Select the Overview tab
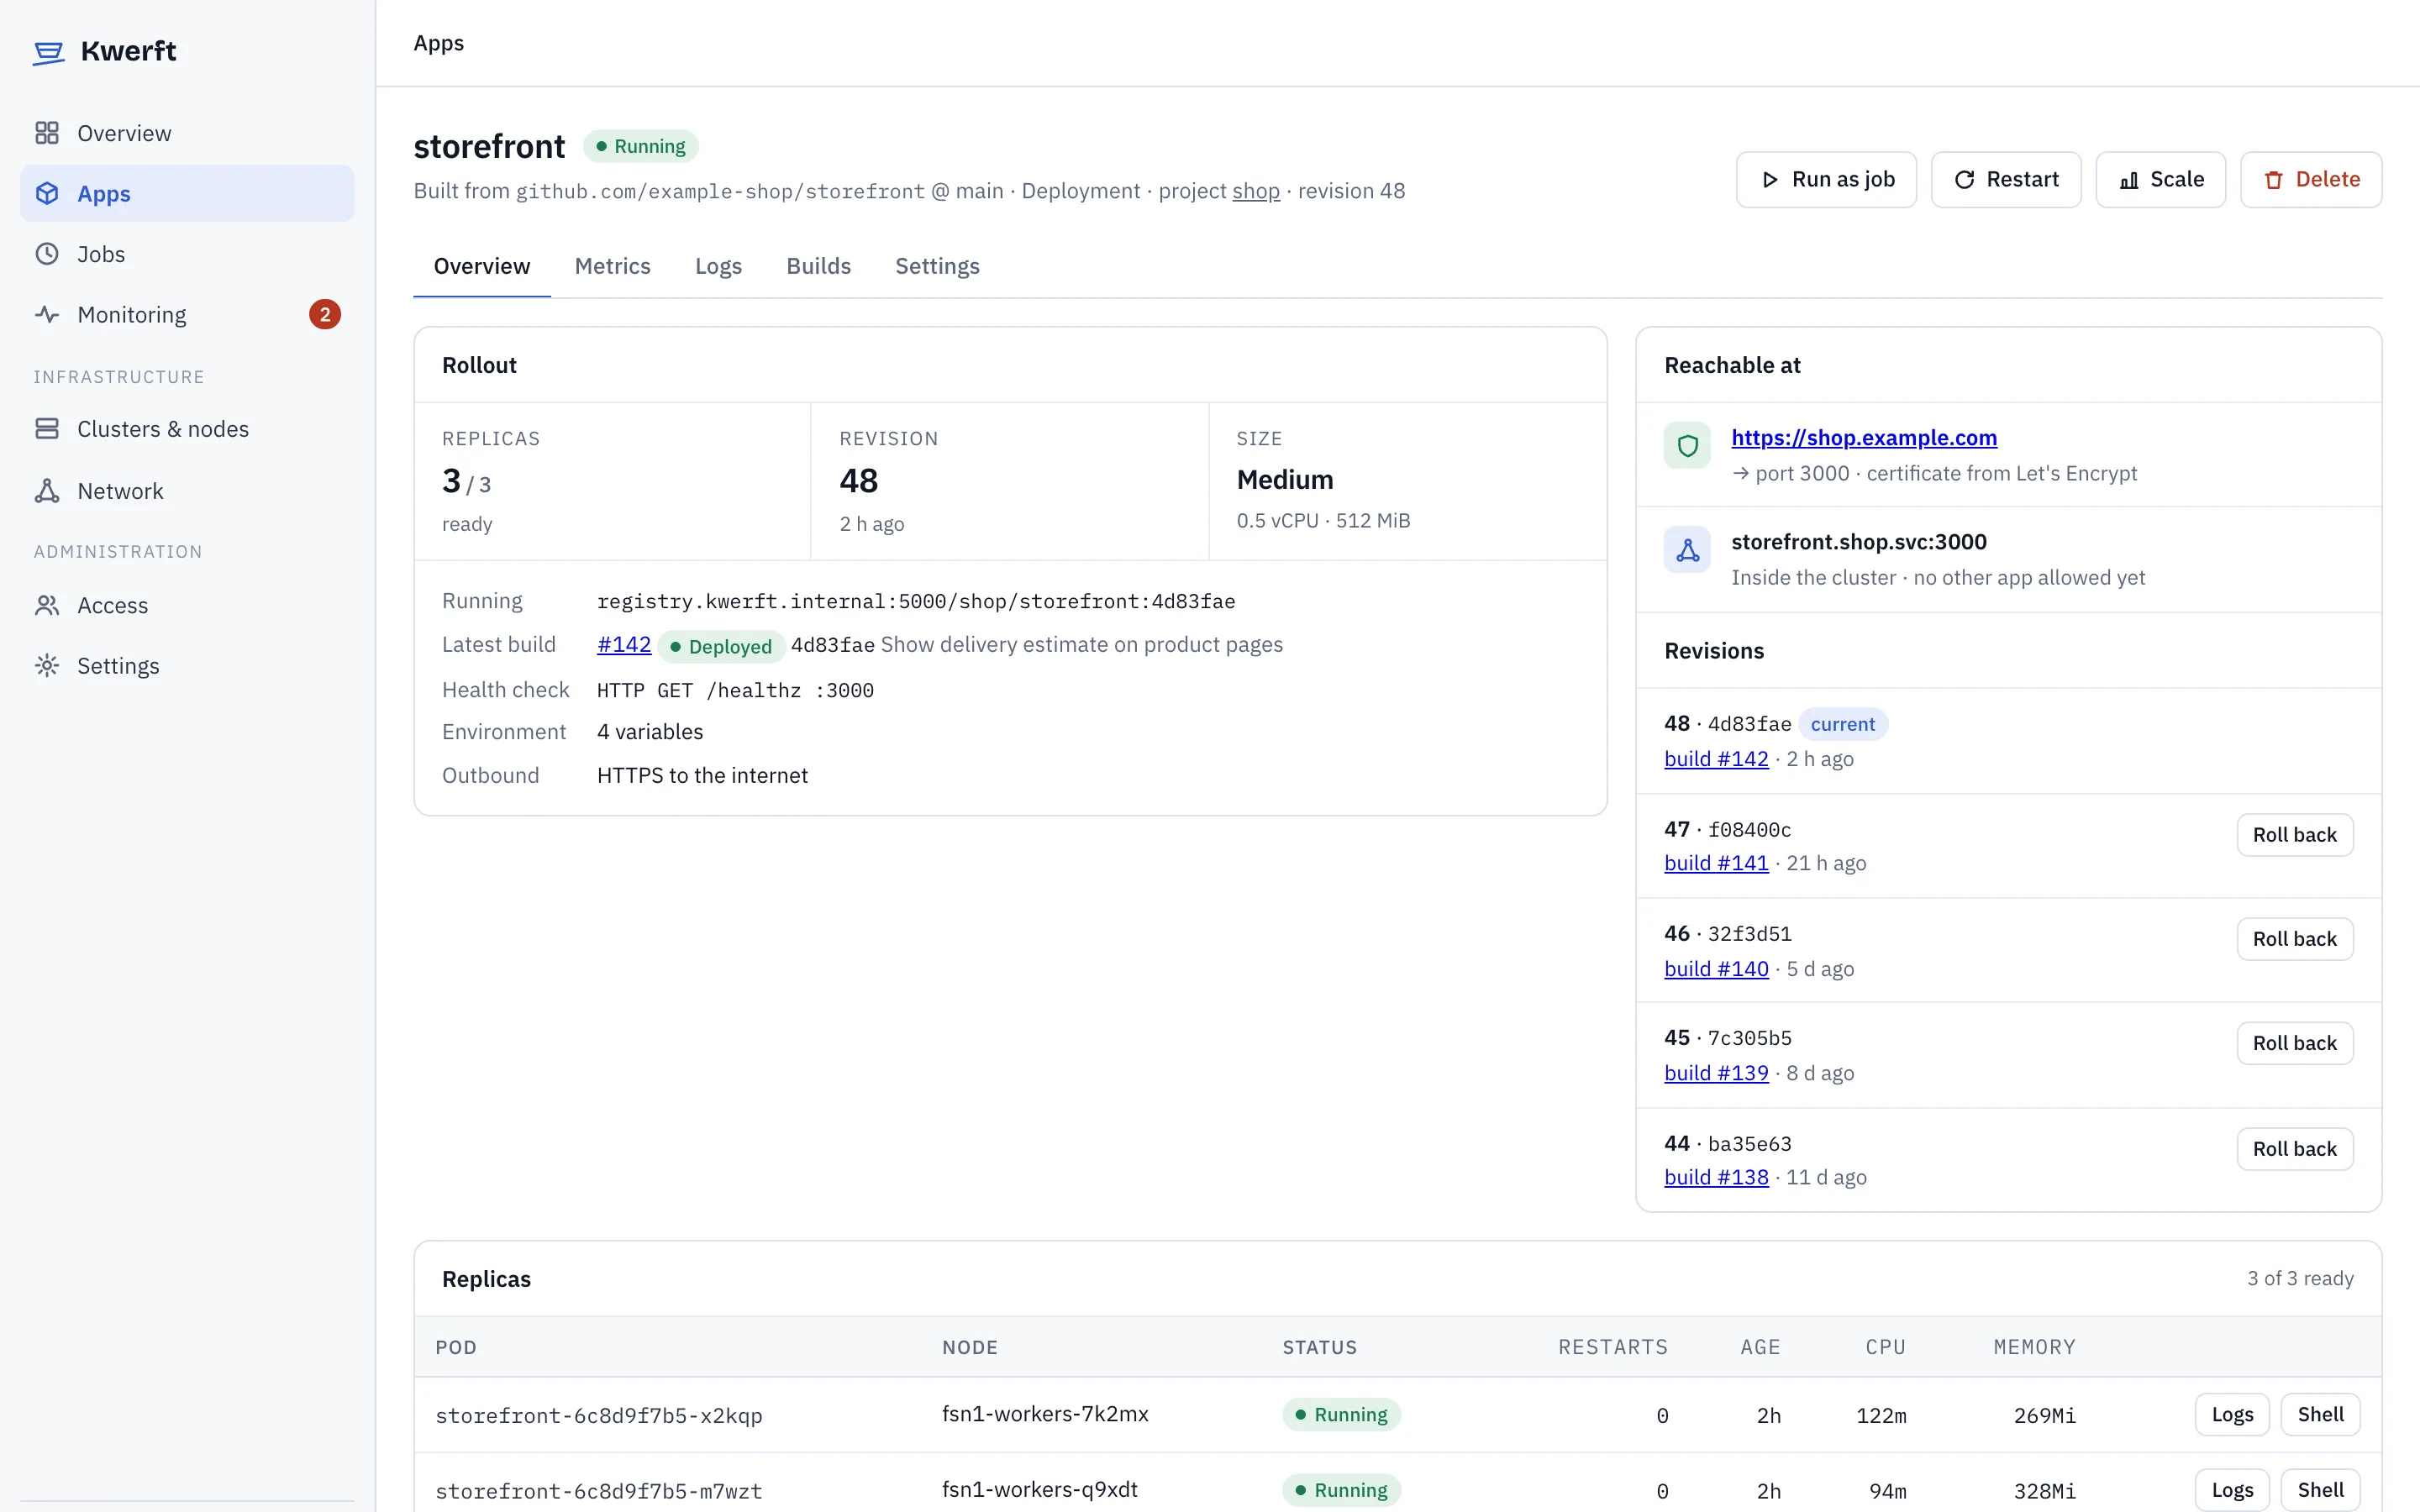Viewport: 2420px width, 1512px height. 482,266
